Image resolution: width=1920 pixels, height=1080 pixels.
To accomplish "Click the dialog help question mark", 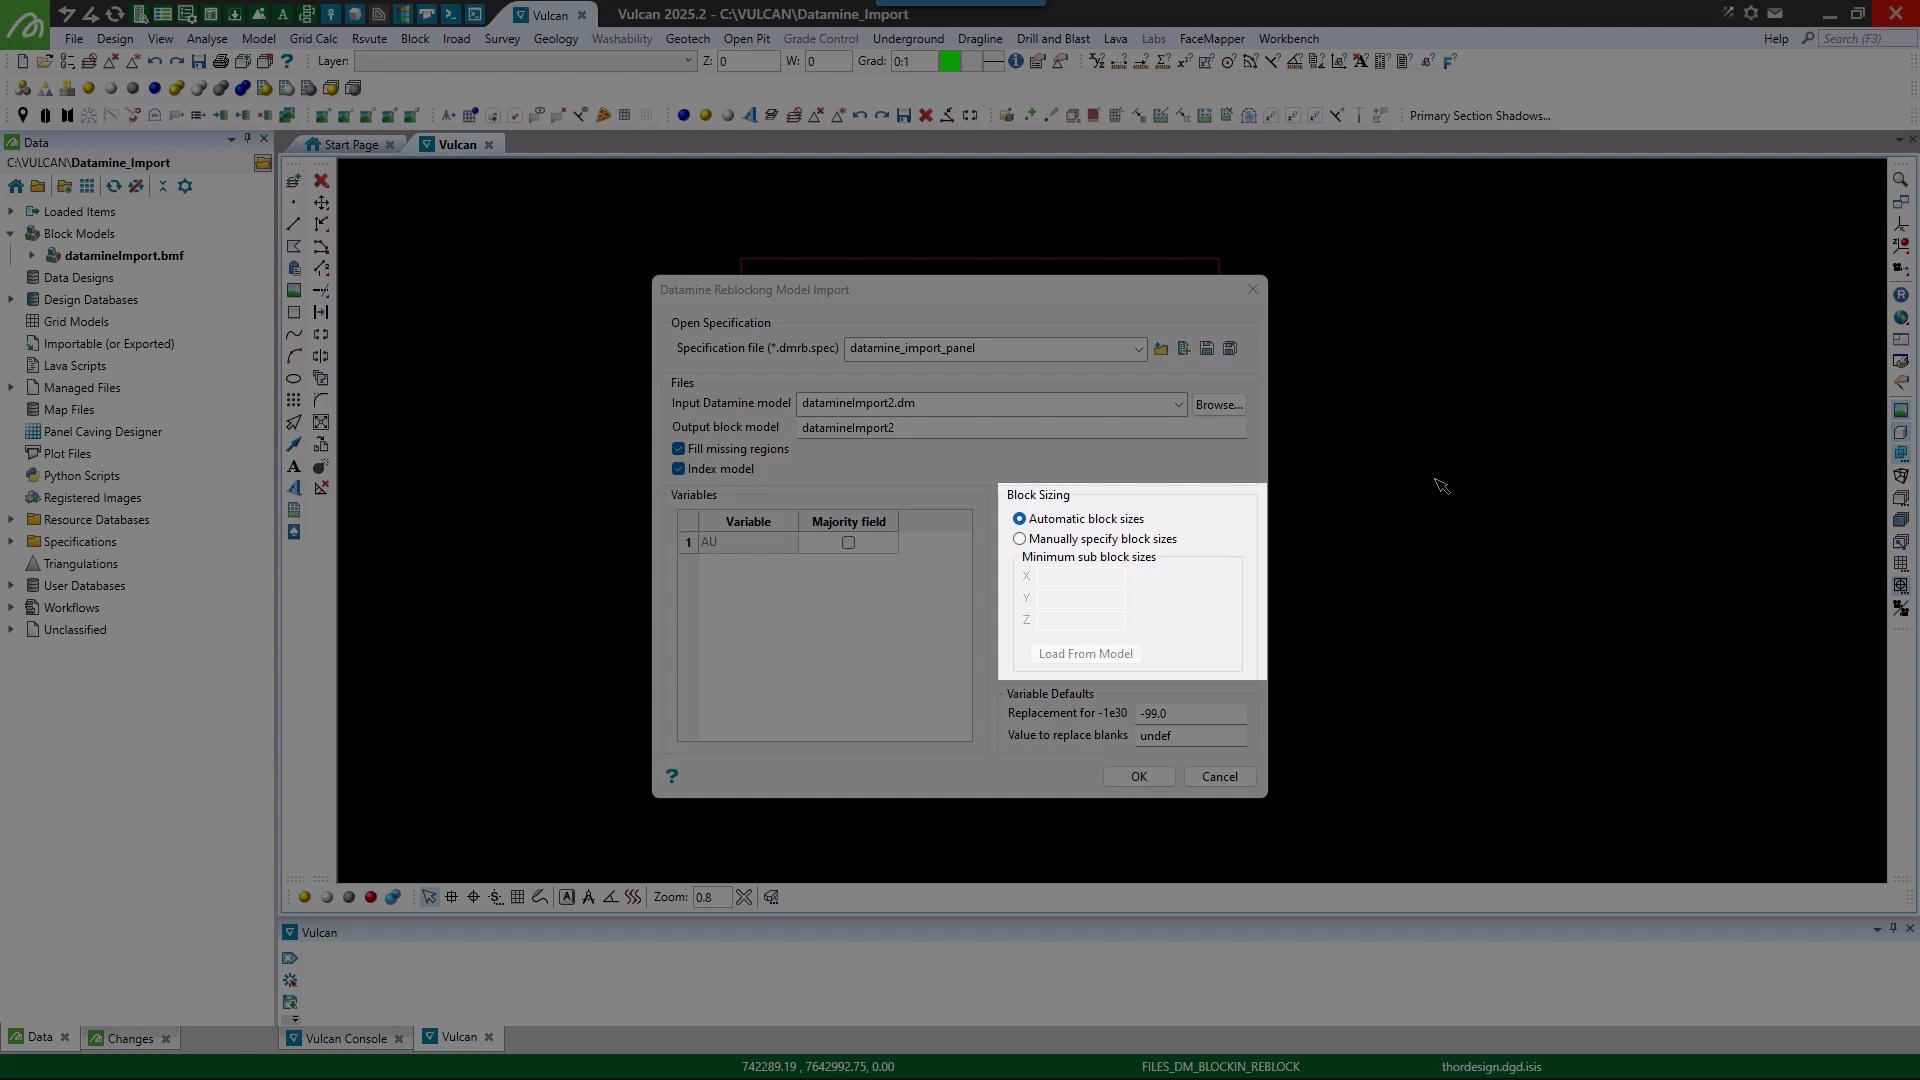I will [672, 776].
